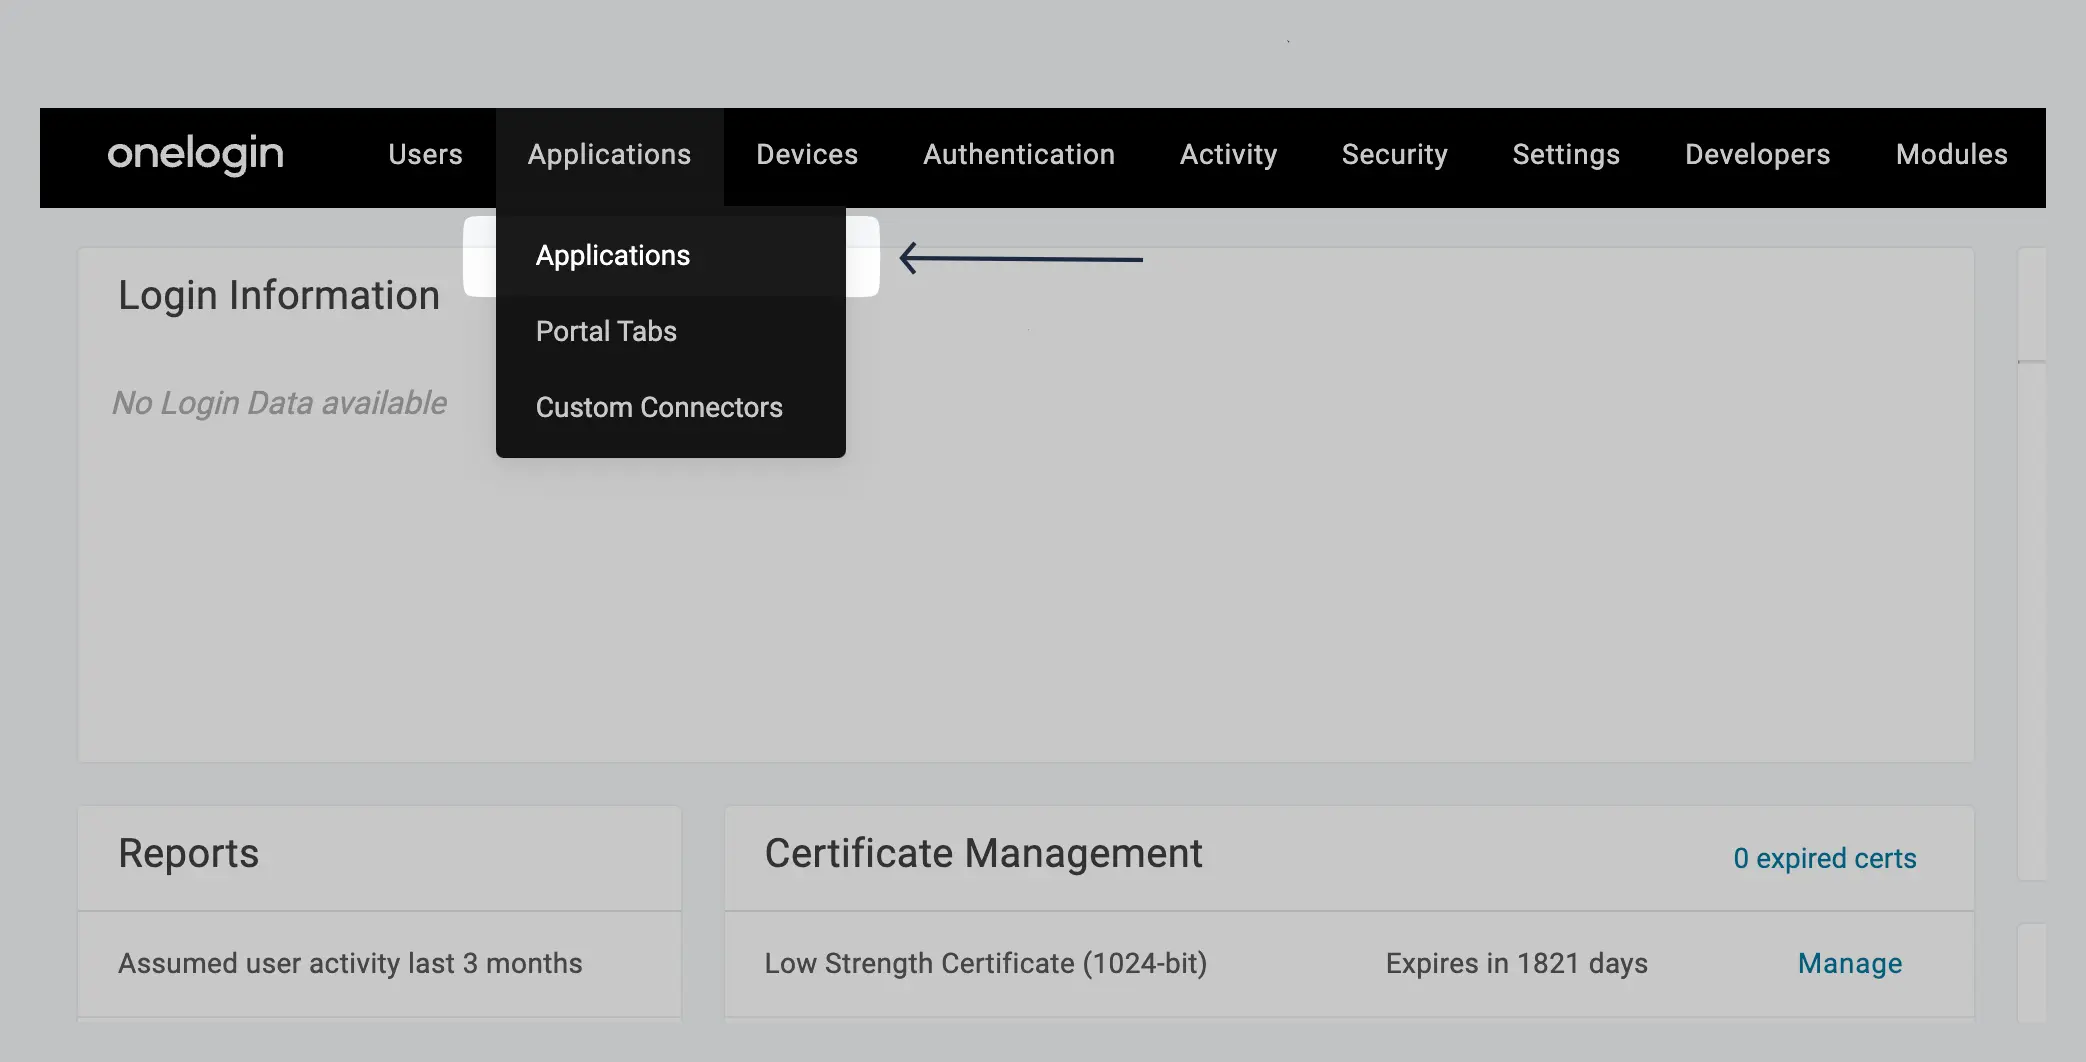Viewport: 2086px width, 1062px height.
Task: Select Applications from the dropdown menu
Action: [x=613, y=256]
